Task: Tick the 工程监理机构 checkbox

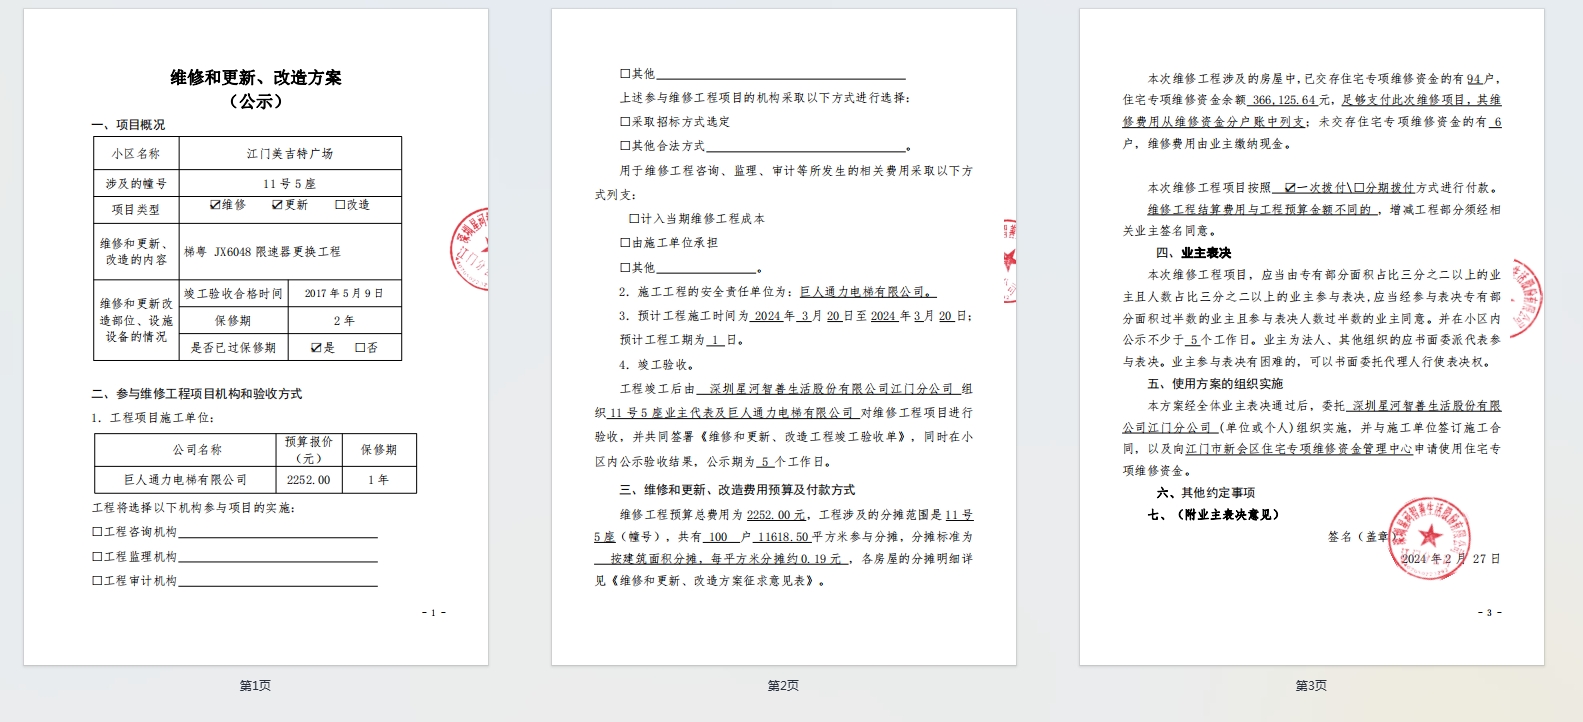Action: pyautogui.click(x=98, y=557)
